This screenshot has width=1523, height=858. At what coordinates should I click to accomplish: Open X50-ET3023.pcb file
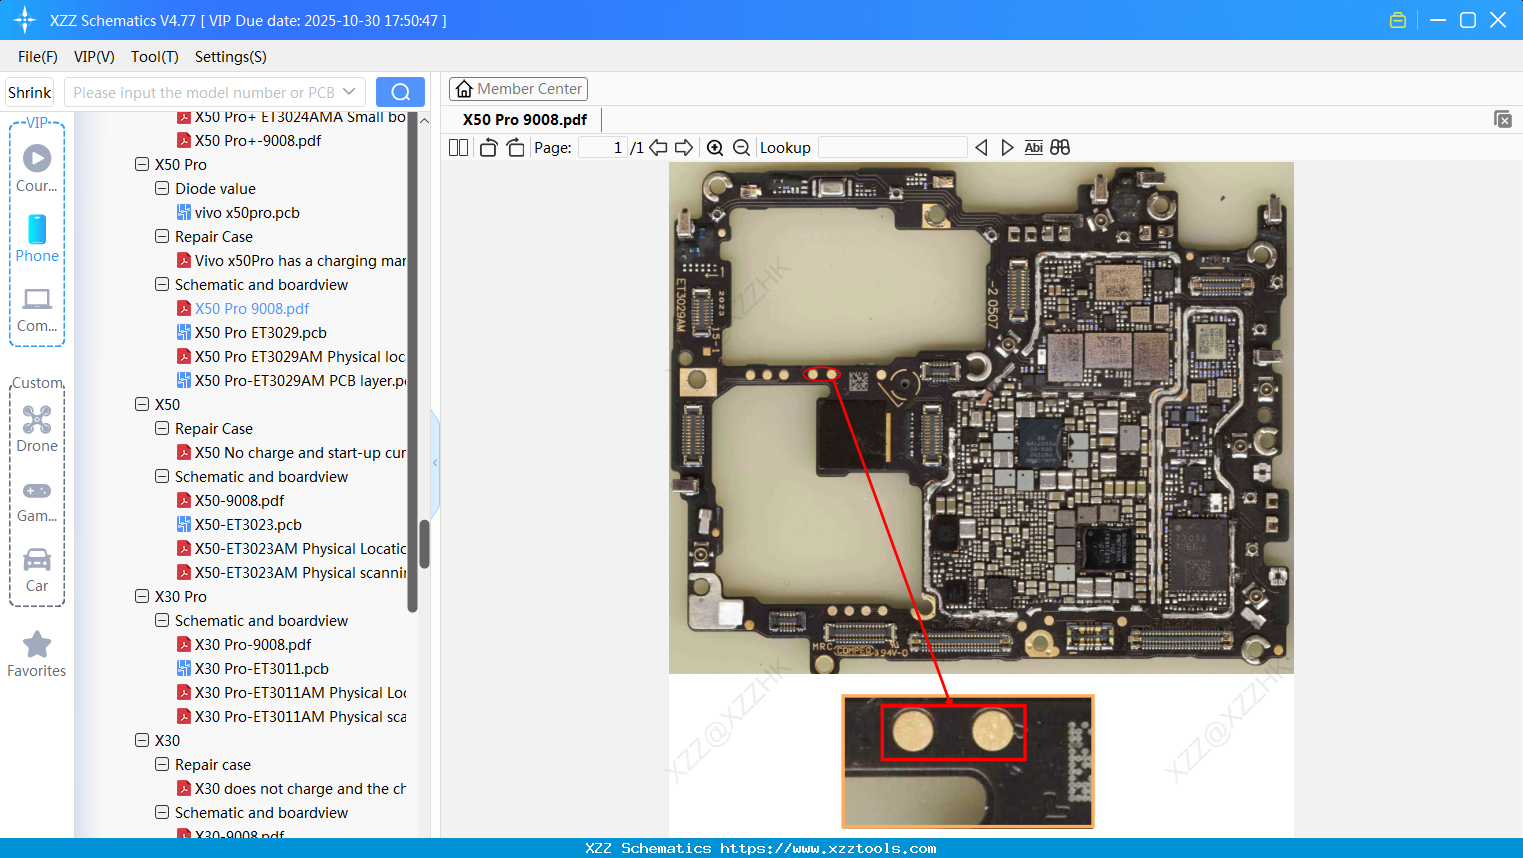click(x=248, y=524)
